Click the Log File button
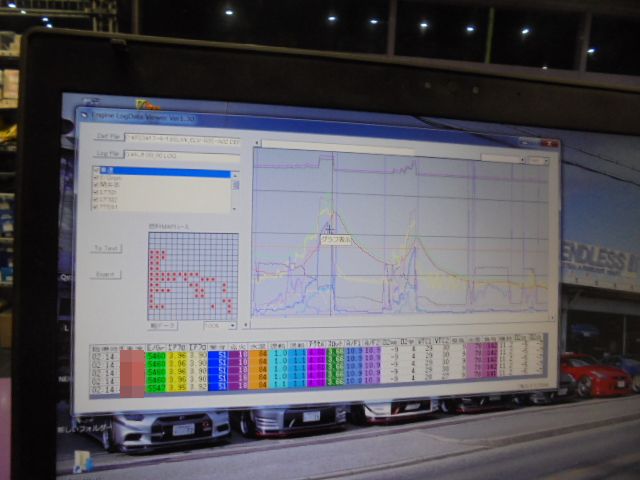Image resolution: width=640 pixels, height=480 pixels. 107,154
